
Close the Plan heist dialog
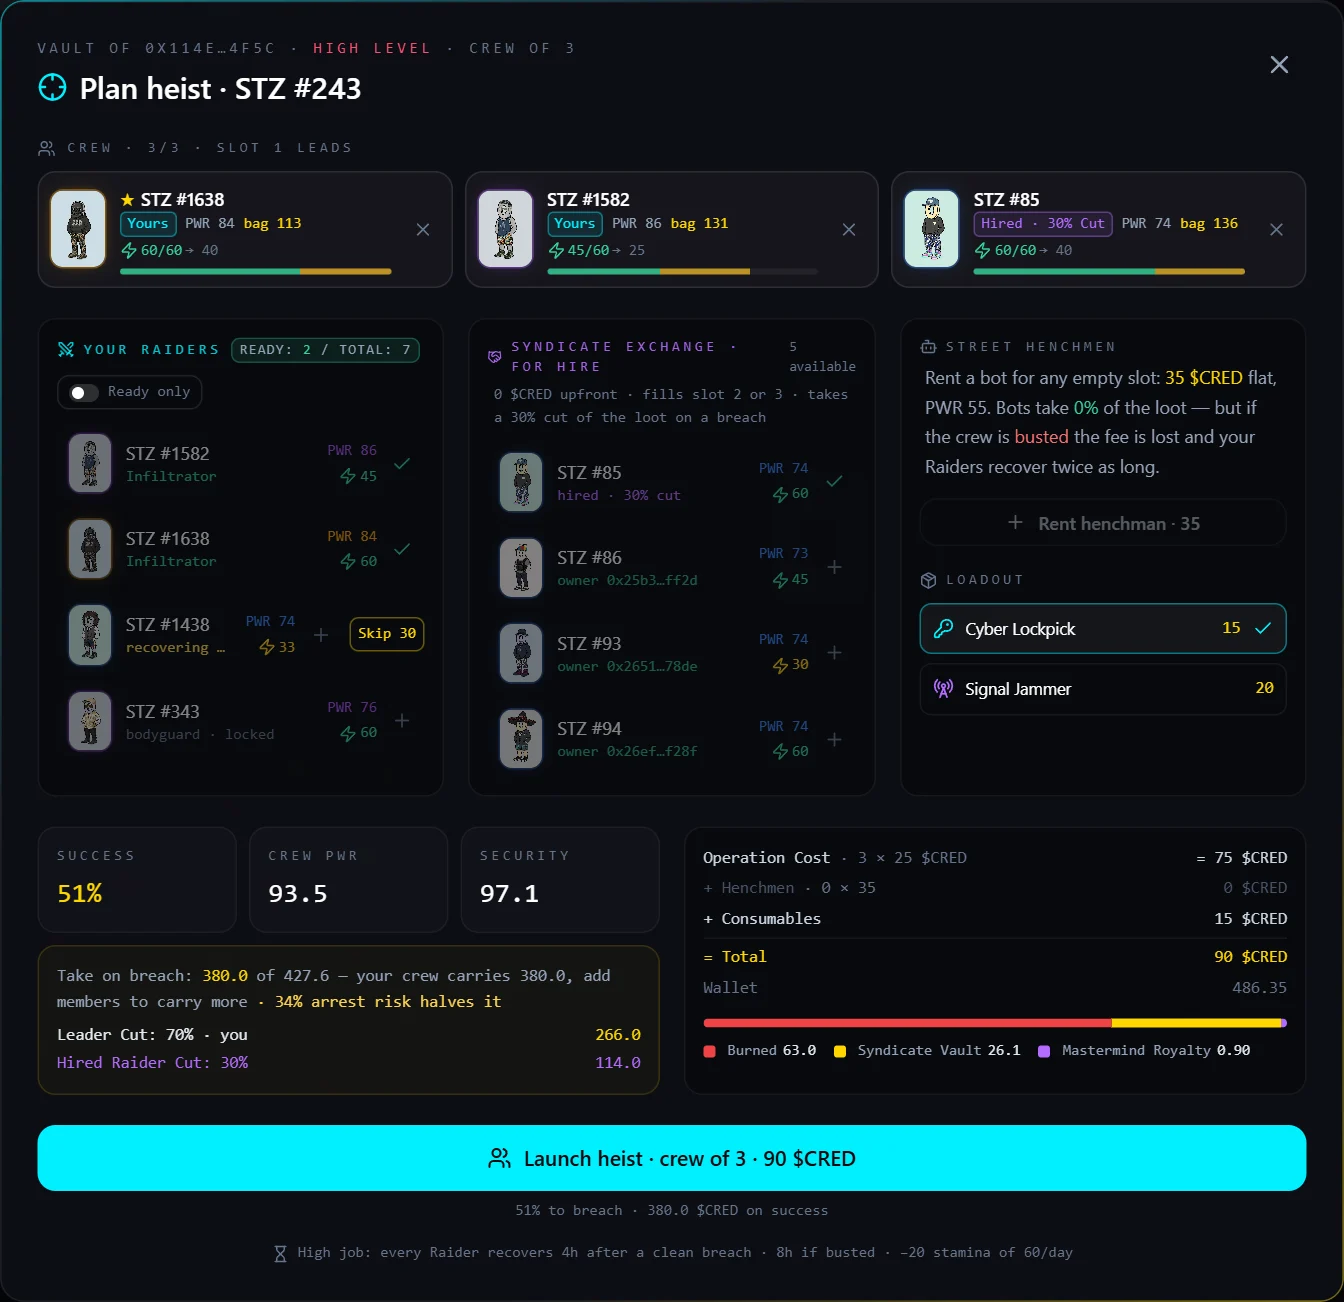click(1279, 65)
